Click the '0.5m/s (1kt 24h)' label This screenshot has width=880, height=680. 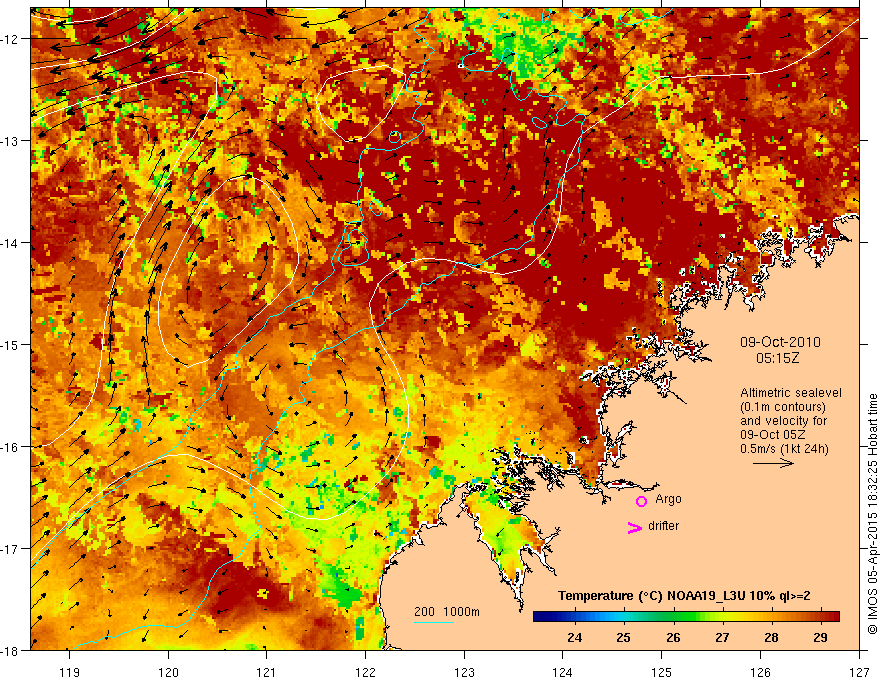point(784,449)
